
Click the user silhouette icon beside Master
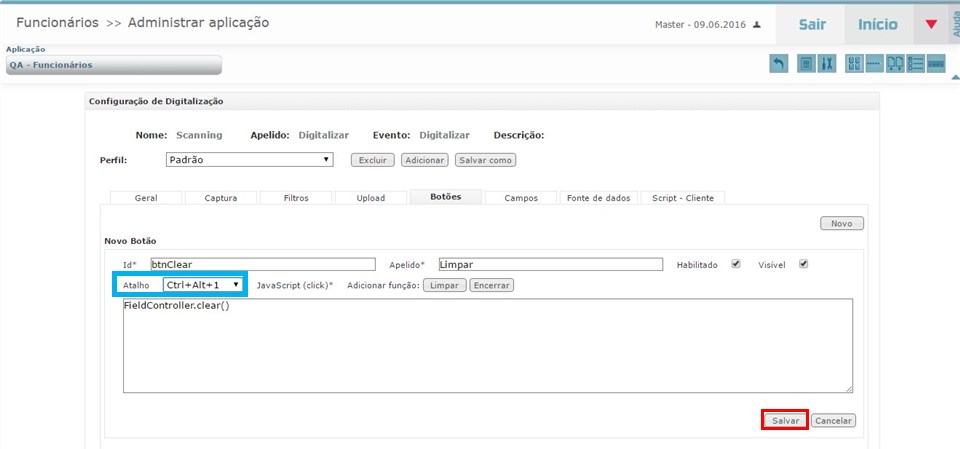point(757,25)
